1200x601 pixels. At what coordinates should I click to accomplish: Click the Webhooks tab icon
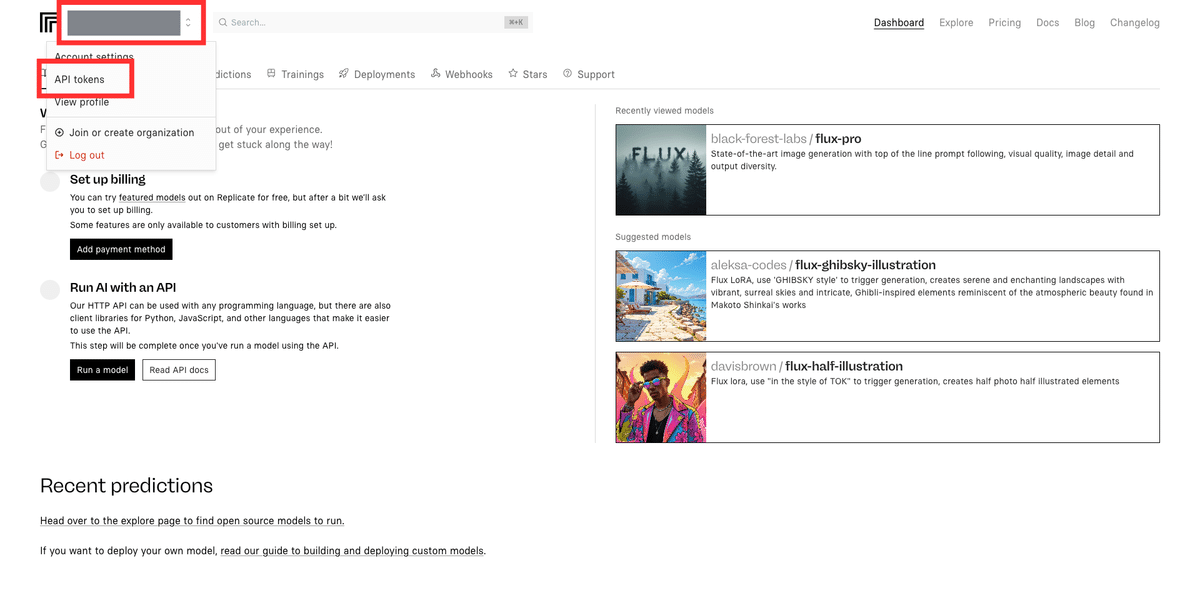pos(436,74)
